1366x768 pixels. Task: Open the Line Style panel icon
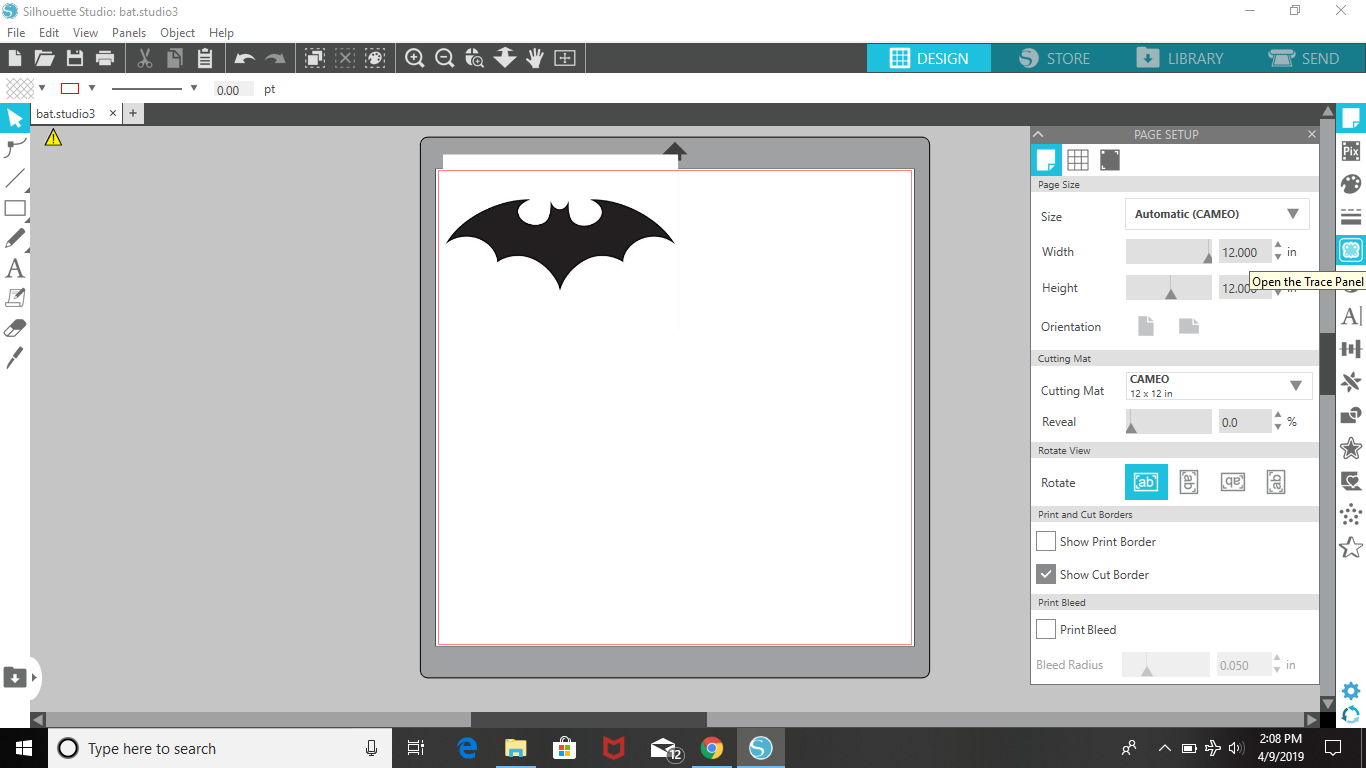1351,217
